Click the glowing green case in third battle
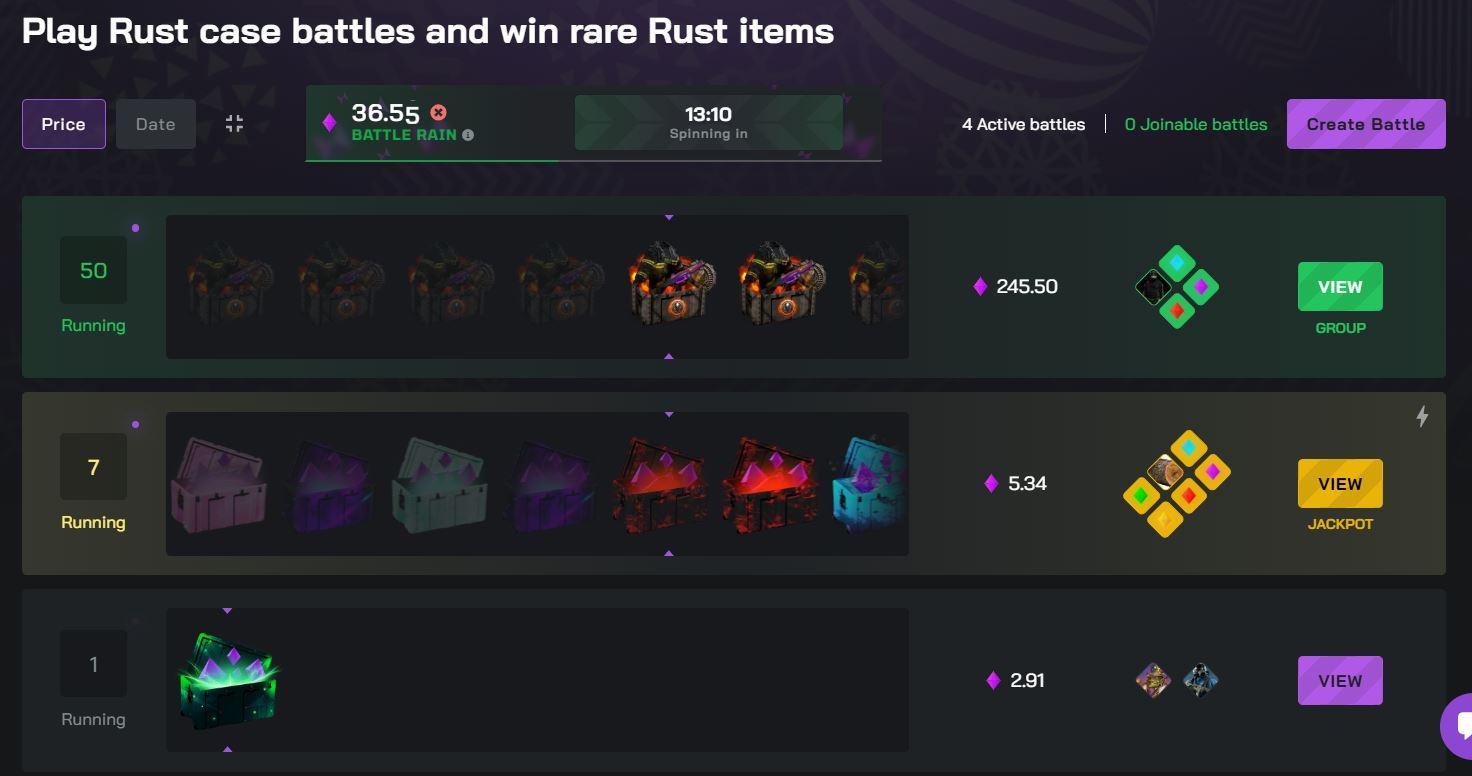Image resolution: width=1472 pixels, height=776 pixels. [x=228, y=681]
